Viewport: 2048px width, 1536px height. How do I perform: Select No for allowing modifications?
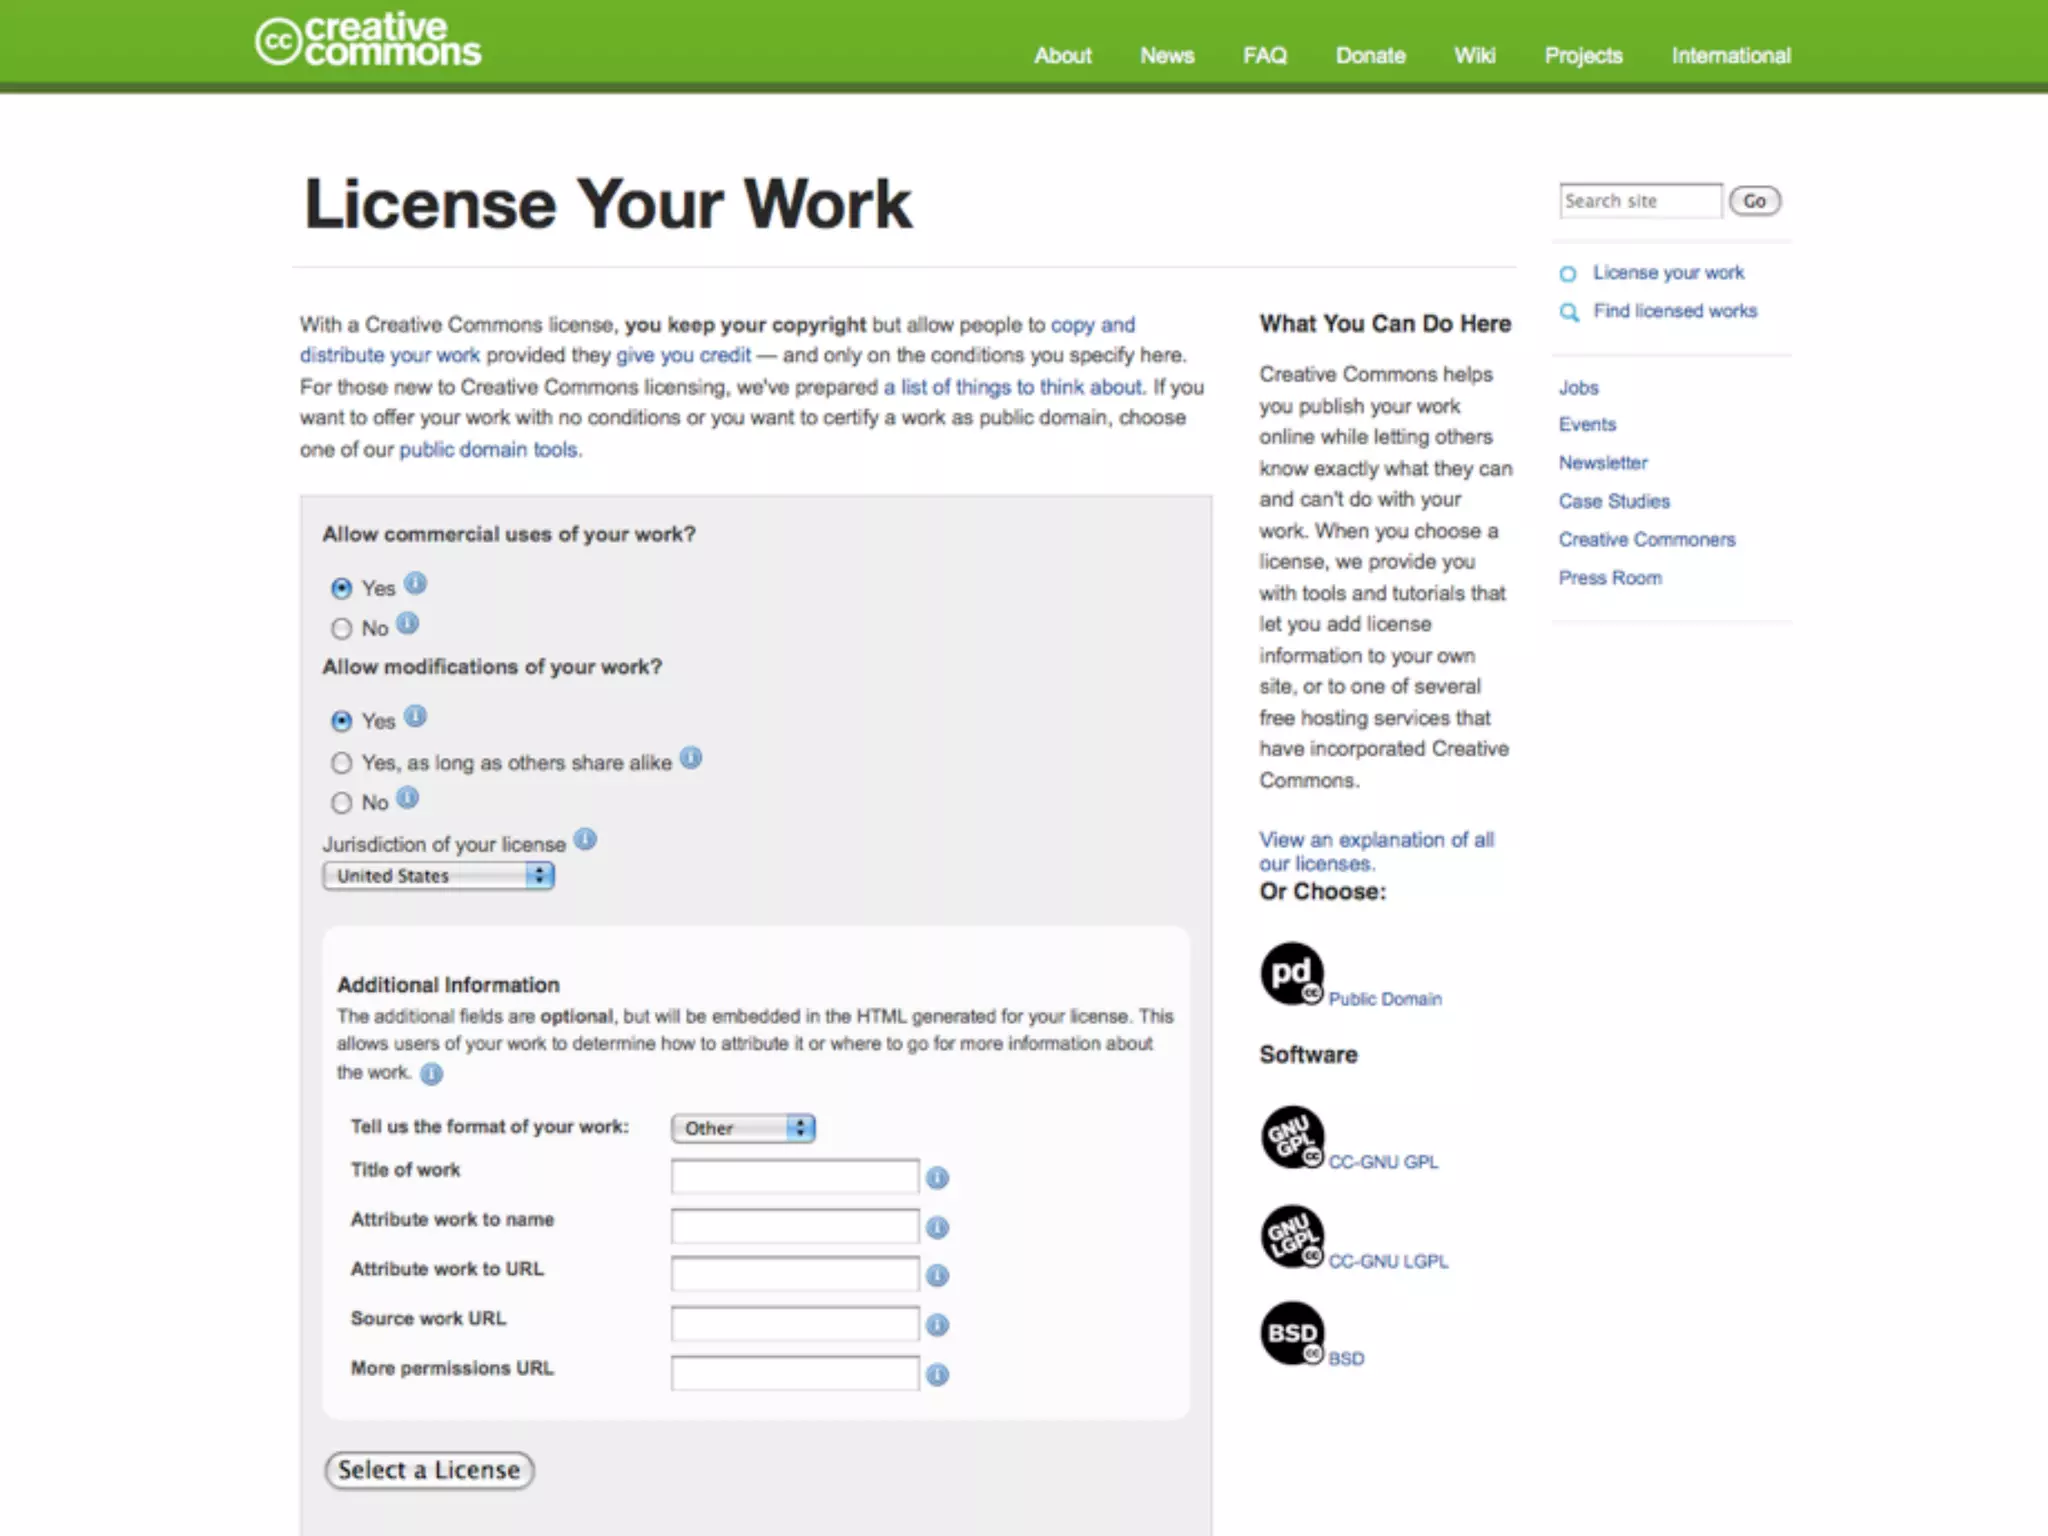click(342, 803)
